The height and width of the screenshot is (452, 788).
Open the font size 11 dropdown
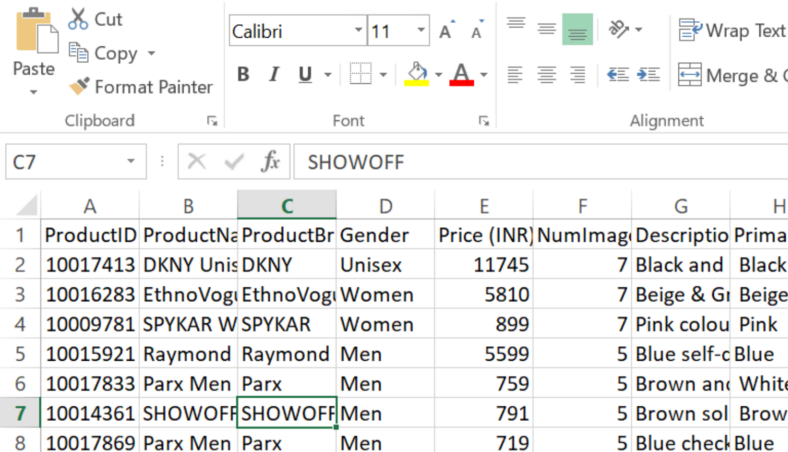click(x=421, y=31)
